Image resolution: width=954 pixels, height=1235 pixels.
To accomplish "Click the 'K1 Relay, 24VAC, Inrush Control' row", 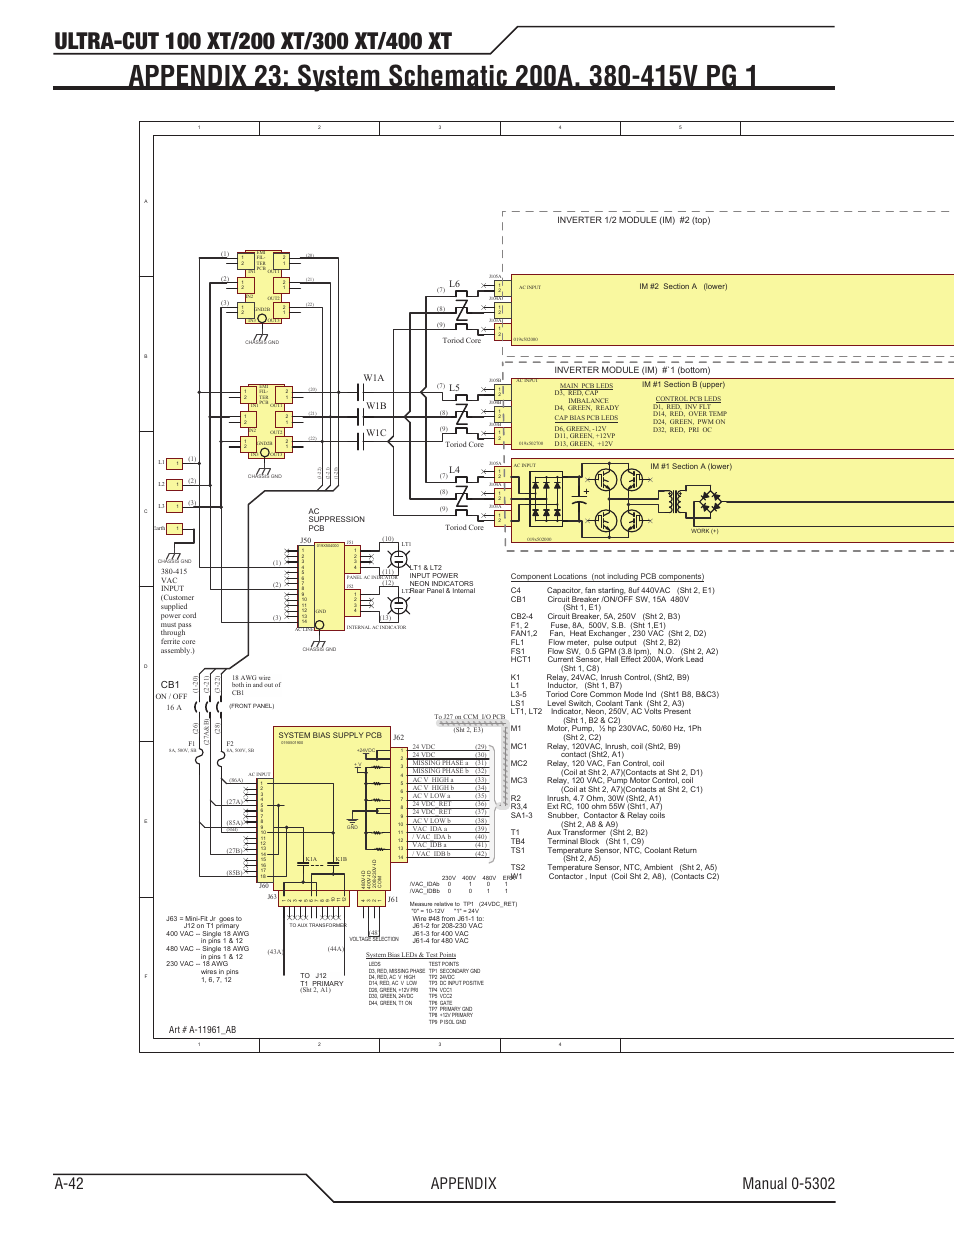I will tap(600, 678).
